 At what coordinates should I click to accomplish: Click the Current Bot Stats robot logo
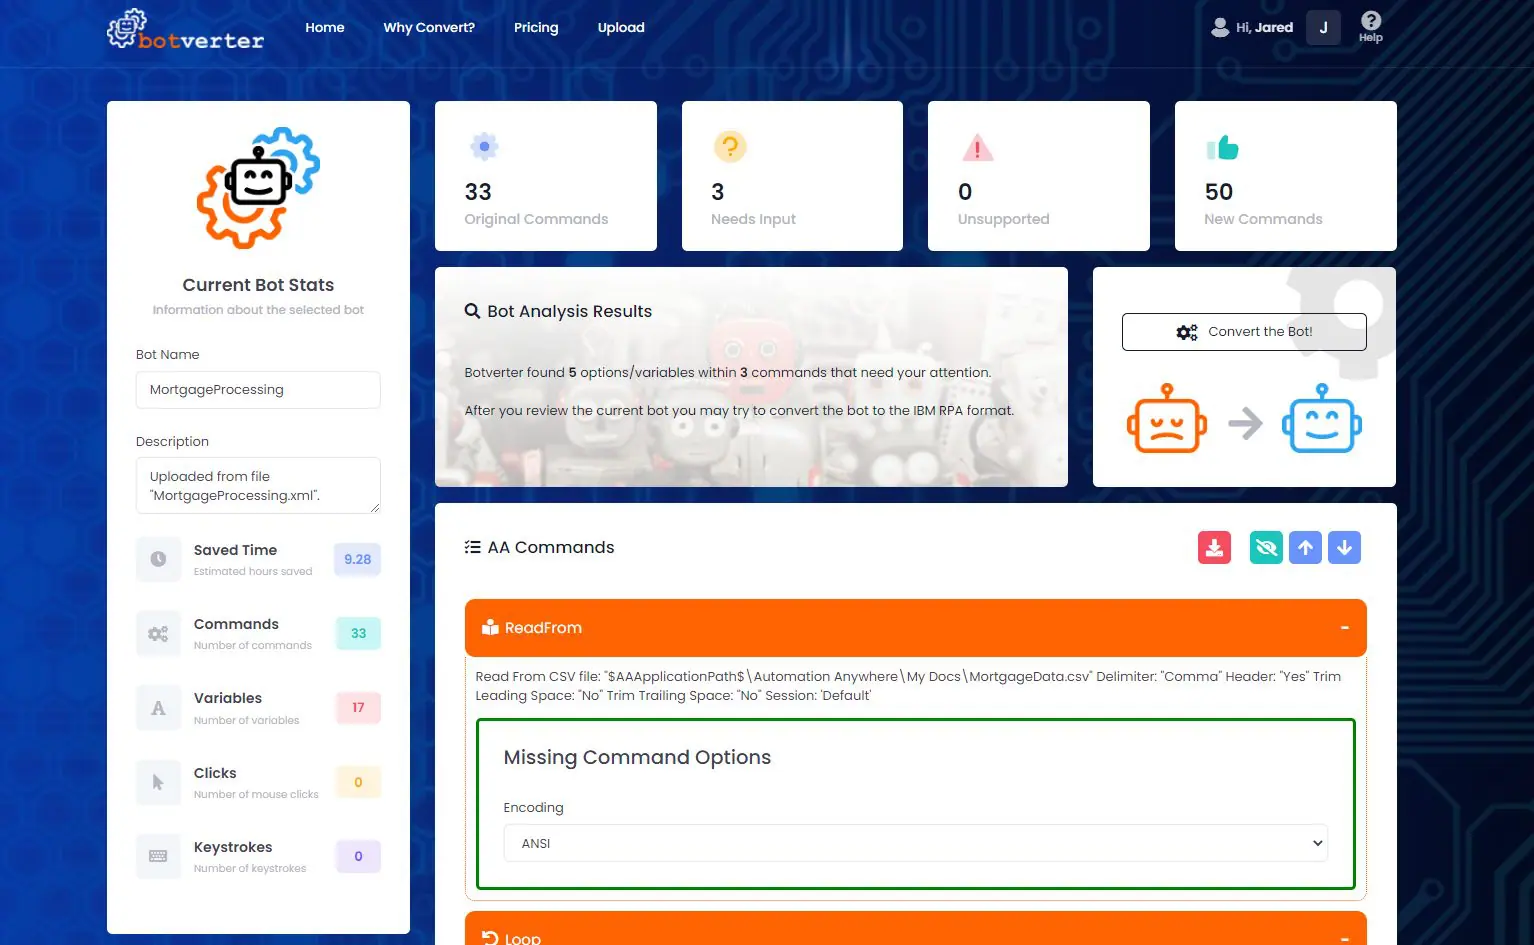tap(258, 188)
